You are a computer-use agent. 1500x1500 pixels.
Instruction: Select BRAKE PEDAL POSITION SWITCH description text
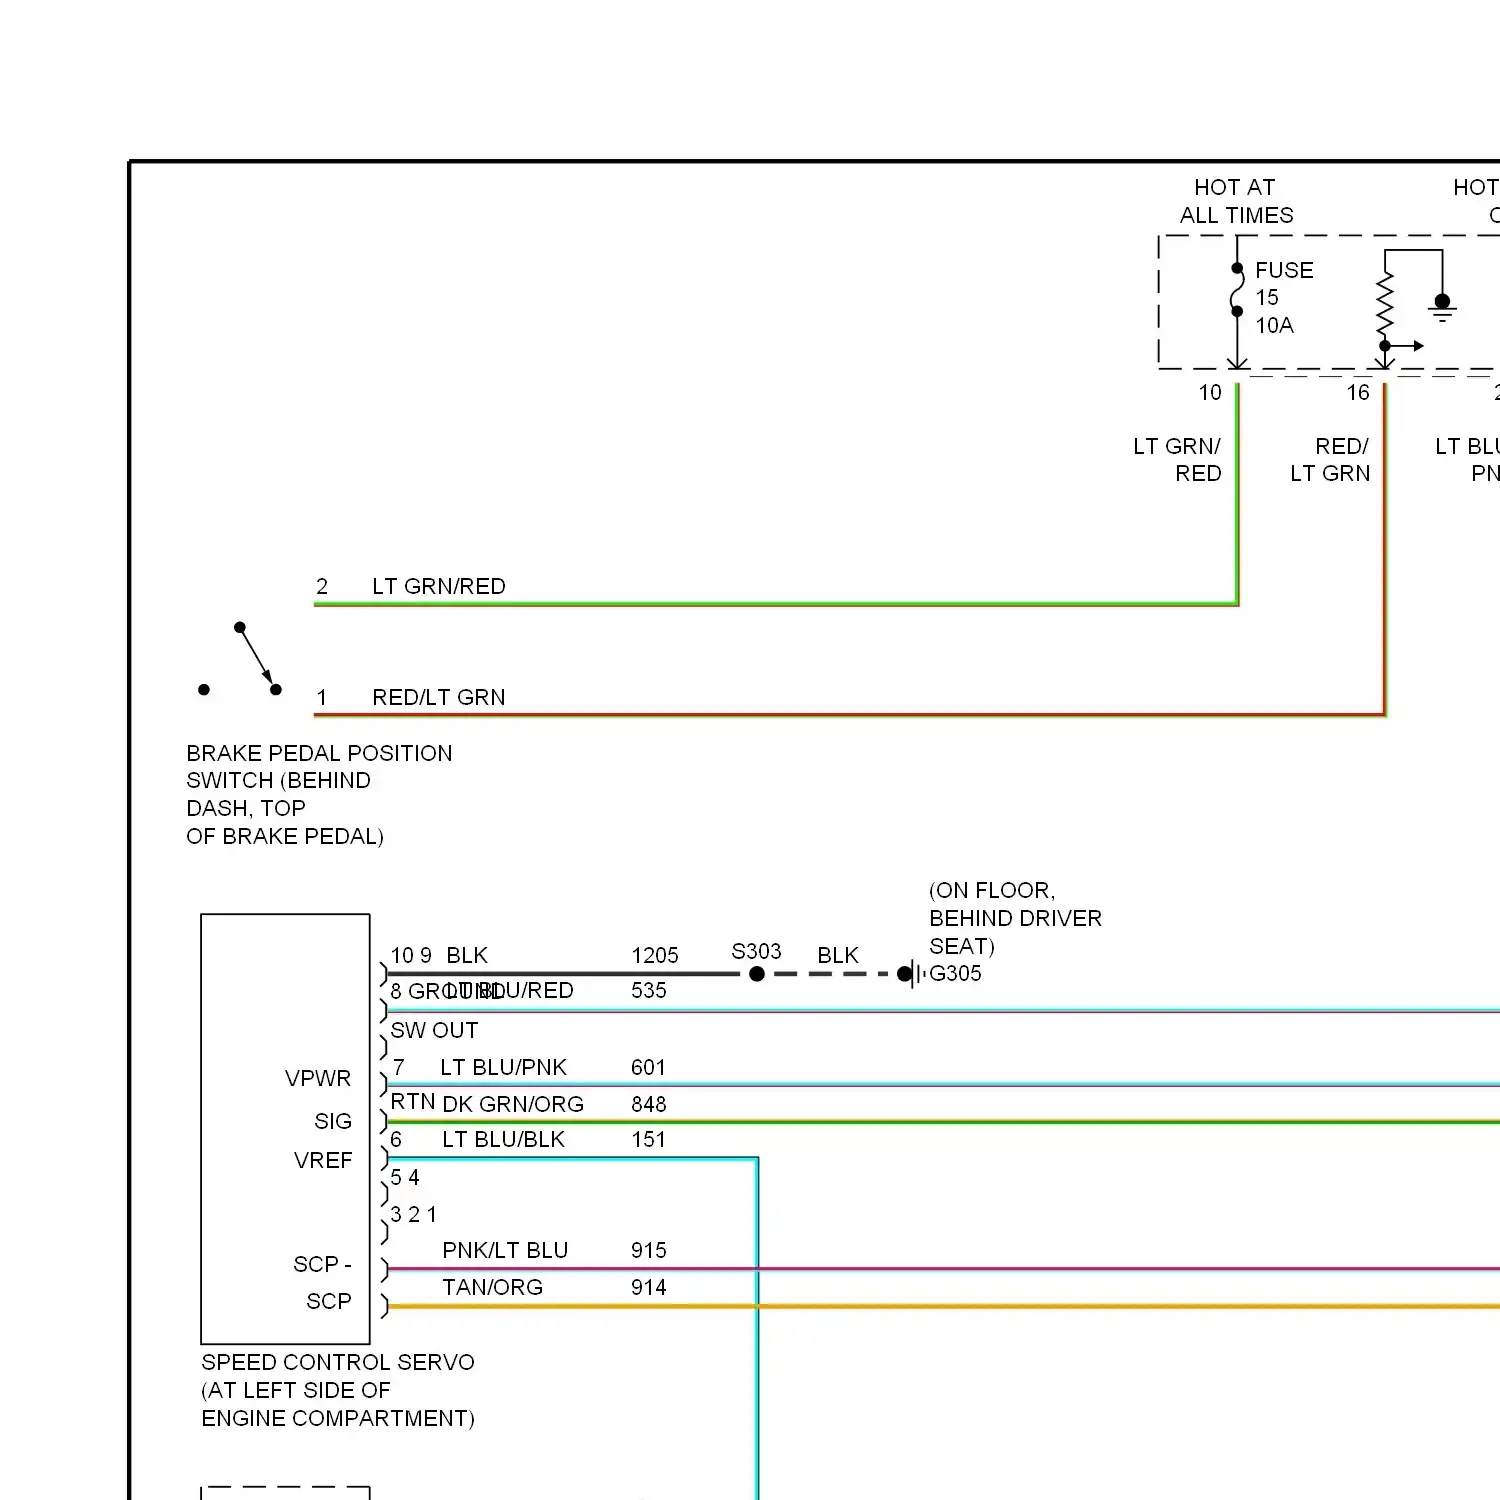click(319, 795)
